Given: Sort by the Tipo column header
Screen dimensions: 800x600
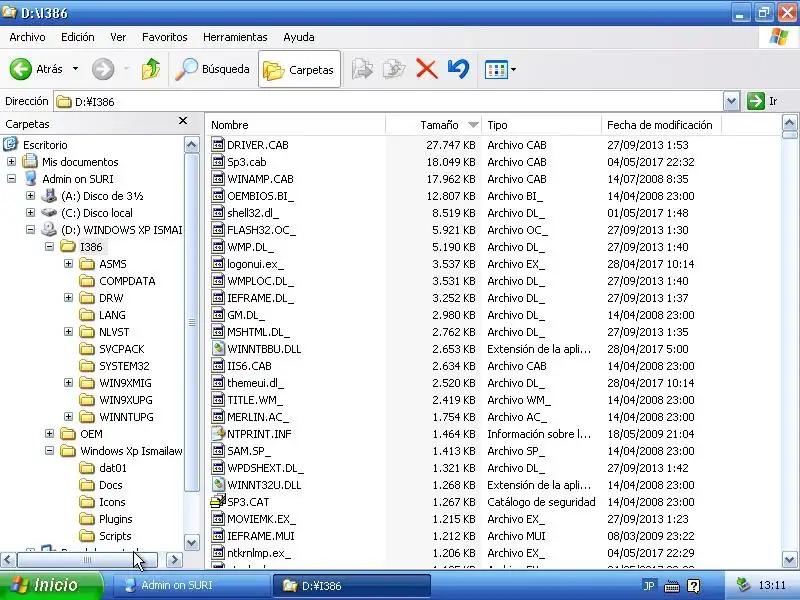Looking at the screenshot, I should 541,125.
